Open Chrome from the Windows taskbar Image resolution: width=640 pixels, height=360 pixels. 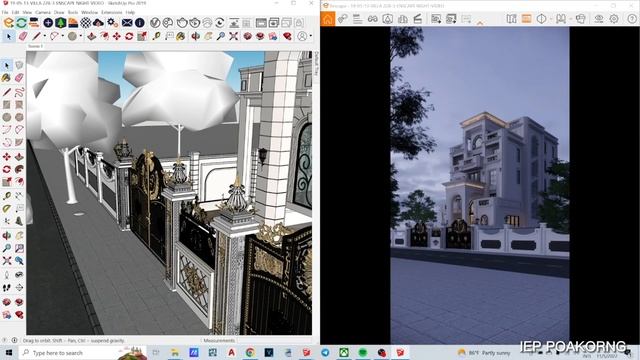[x=250, y=352]
